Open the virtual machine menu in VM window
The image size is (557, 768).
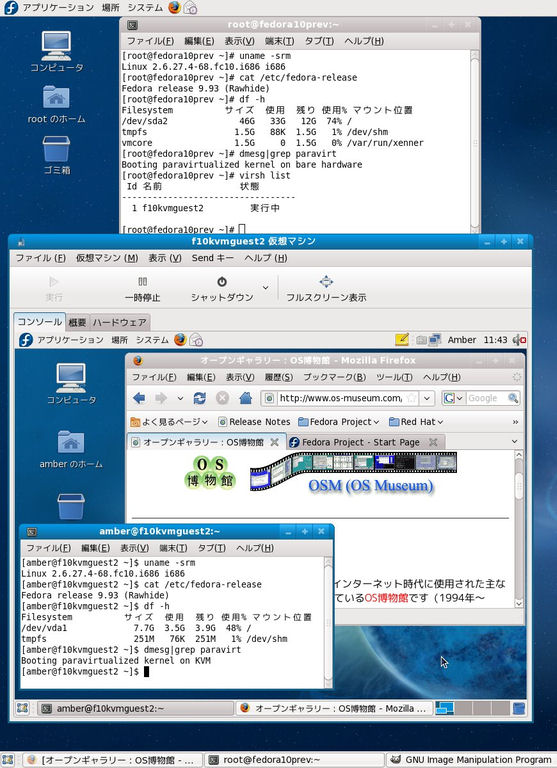(107, 258)
